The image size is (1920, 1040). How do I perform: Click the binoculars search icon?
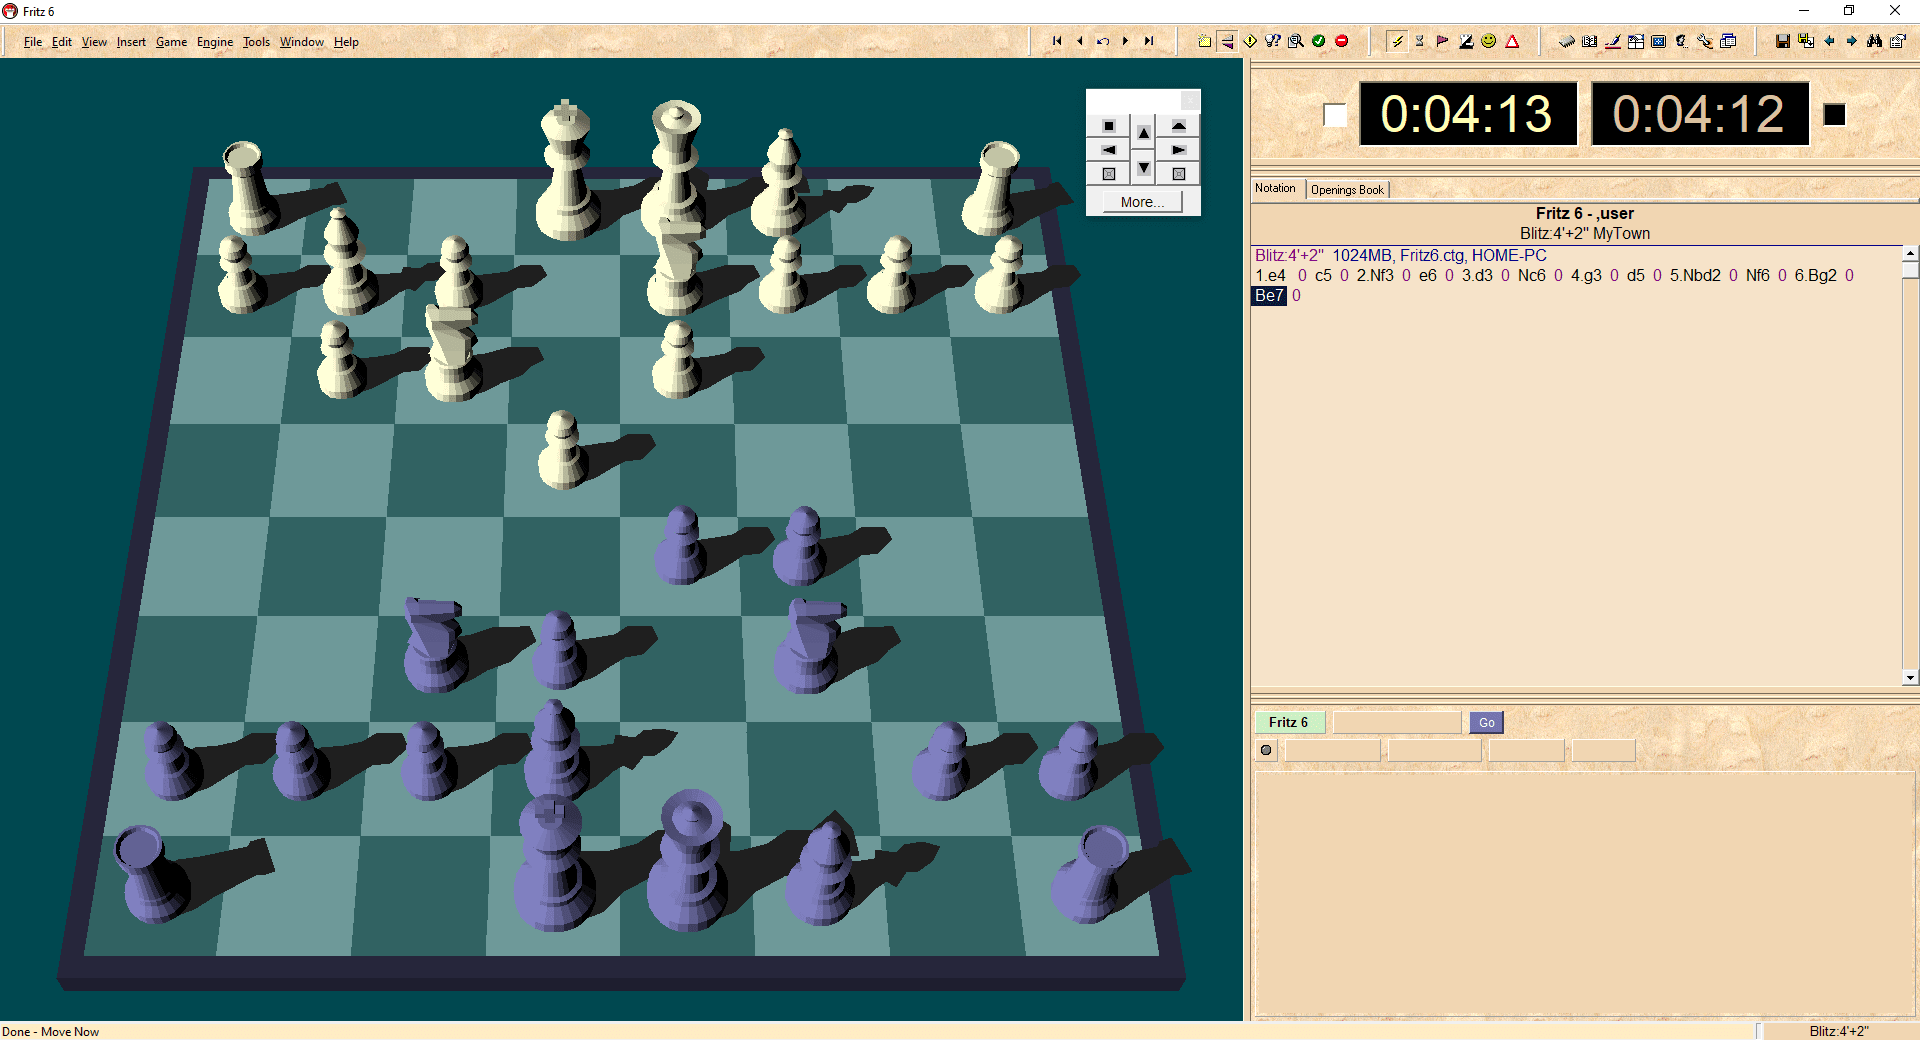click(x=1874, y=41)
